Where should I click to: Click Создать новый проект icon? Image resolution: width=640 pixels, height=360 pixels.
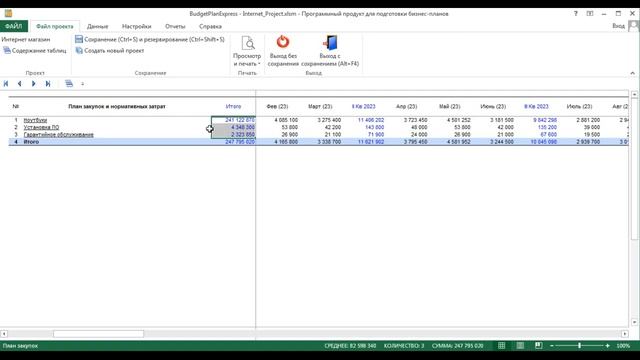(x=79, y=51)
